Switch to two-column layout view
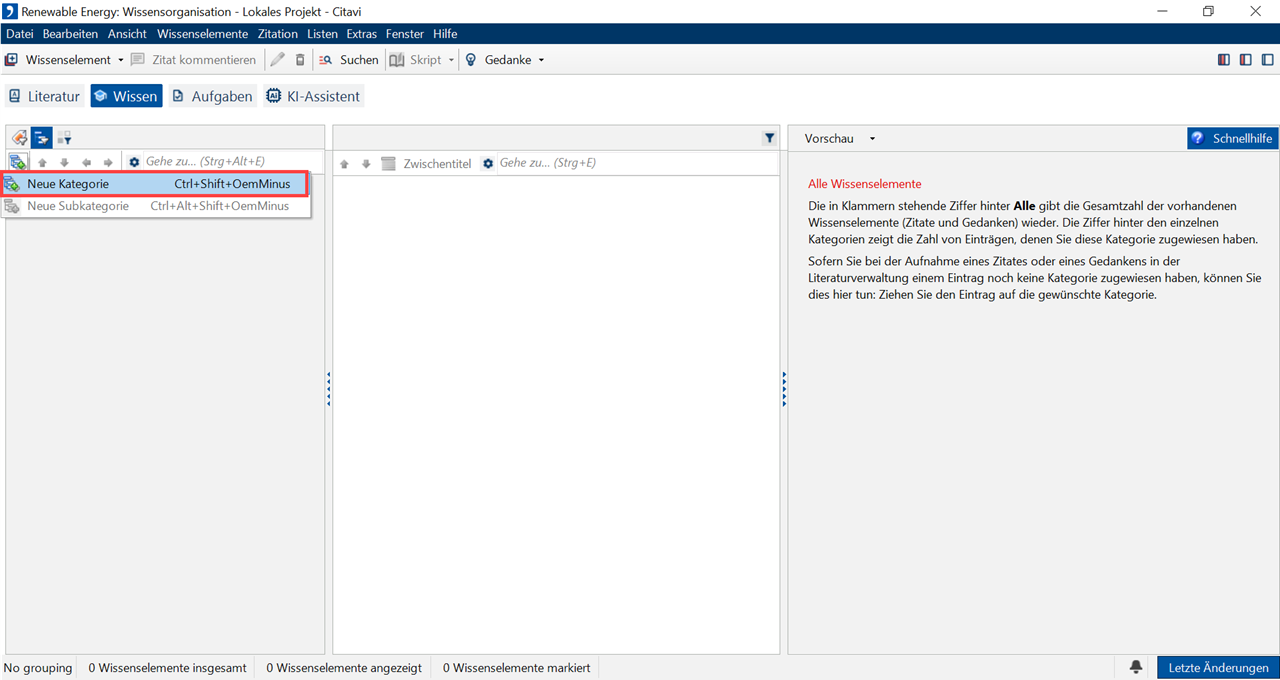1280x680 pixels. coord(1245,60)
